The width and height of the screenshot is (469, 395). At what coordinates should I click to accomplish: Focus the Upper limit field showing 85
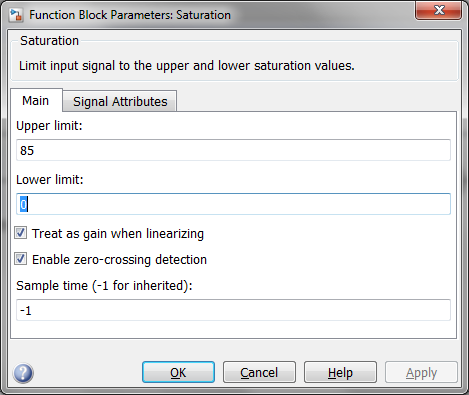[233, 150]
